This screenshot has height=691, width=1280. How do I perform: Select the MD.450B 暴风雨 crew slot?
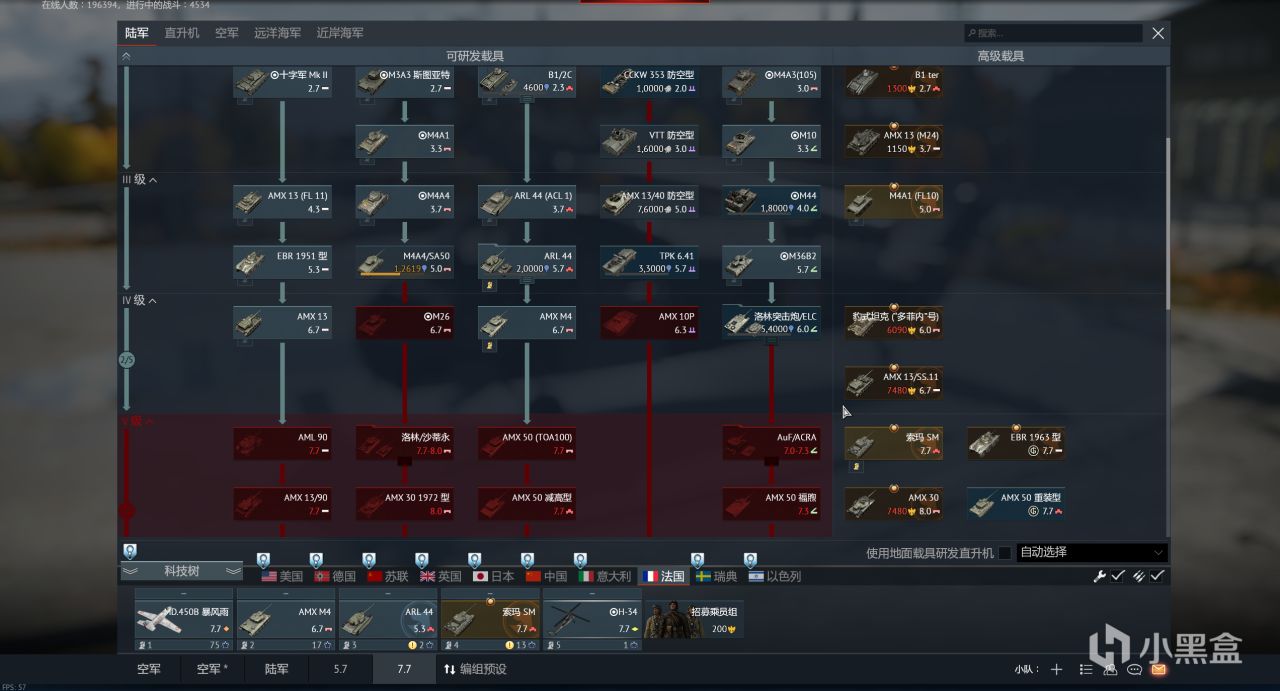coord(184,619)
